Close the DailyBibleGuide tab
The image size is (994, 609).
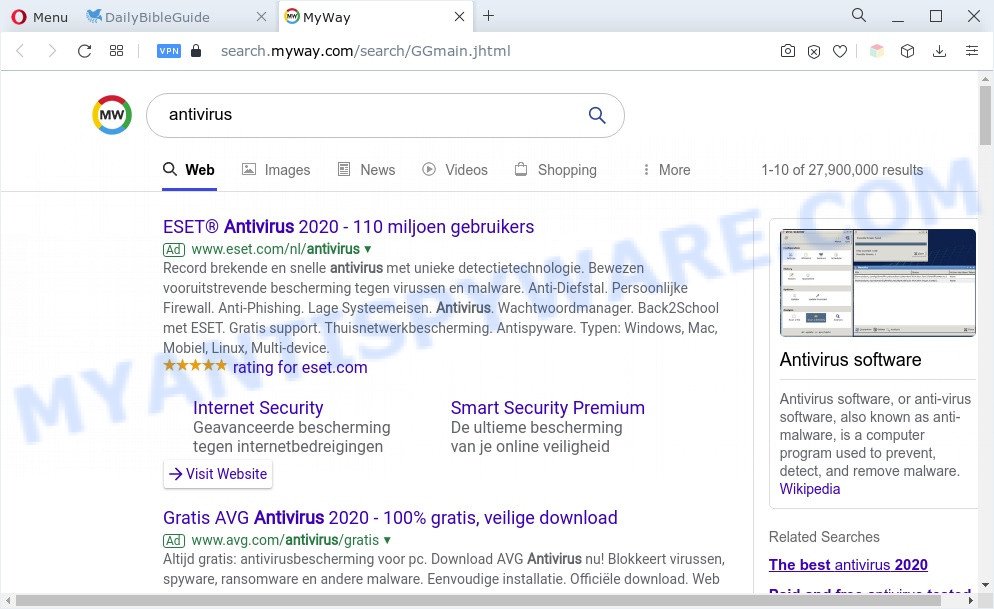tap(261, 17)
